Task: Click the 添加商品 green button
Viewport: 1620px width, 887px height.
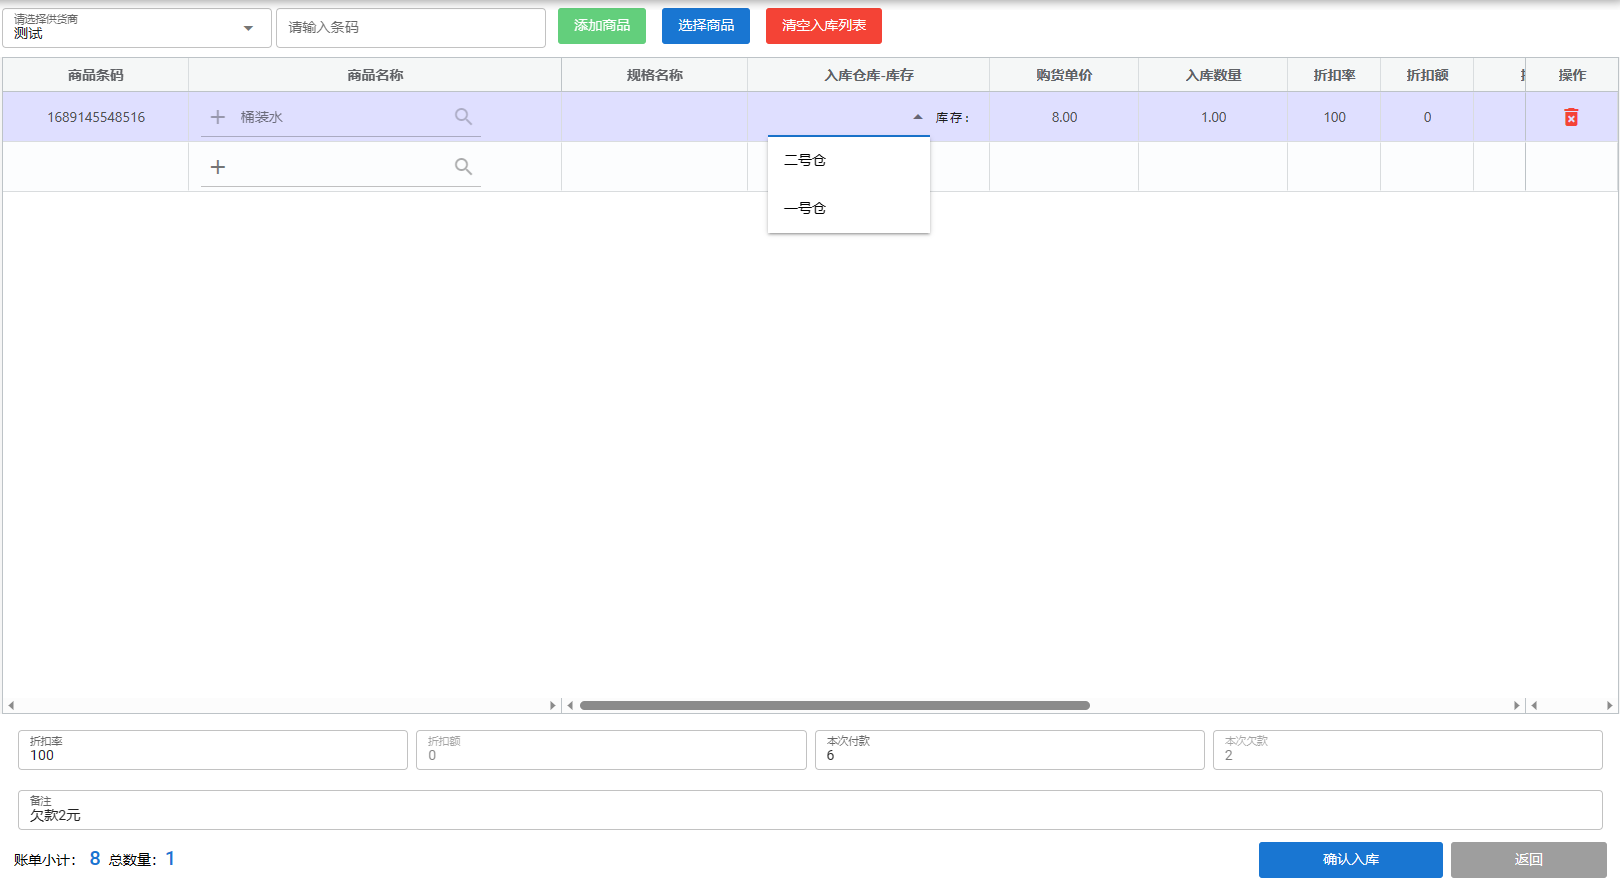Action: [602, 26]
